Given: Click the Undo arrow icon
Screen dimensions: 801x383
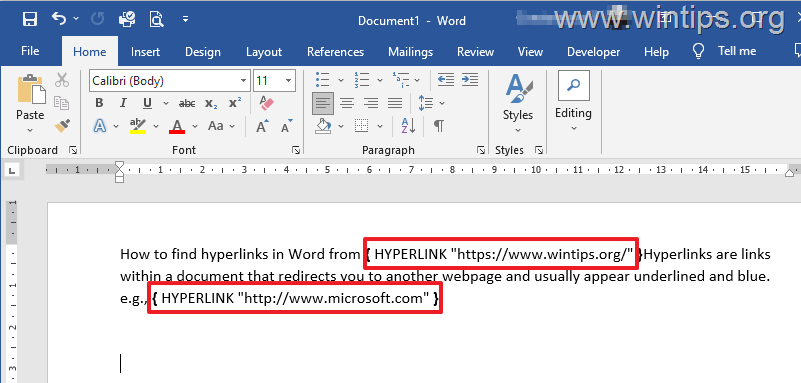Looking at the screenshot, I should (59, 19).
